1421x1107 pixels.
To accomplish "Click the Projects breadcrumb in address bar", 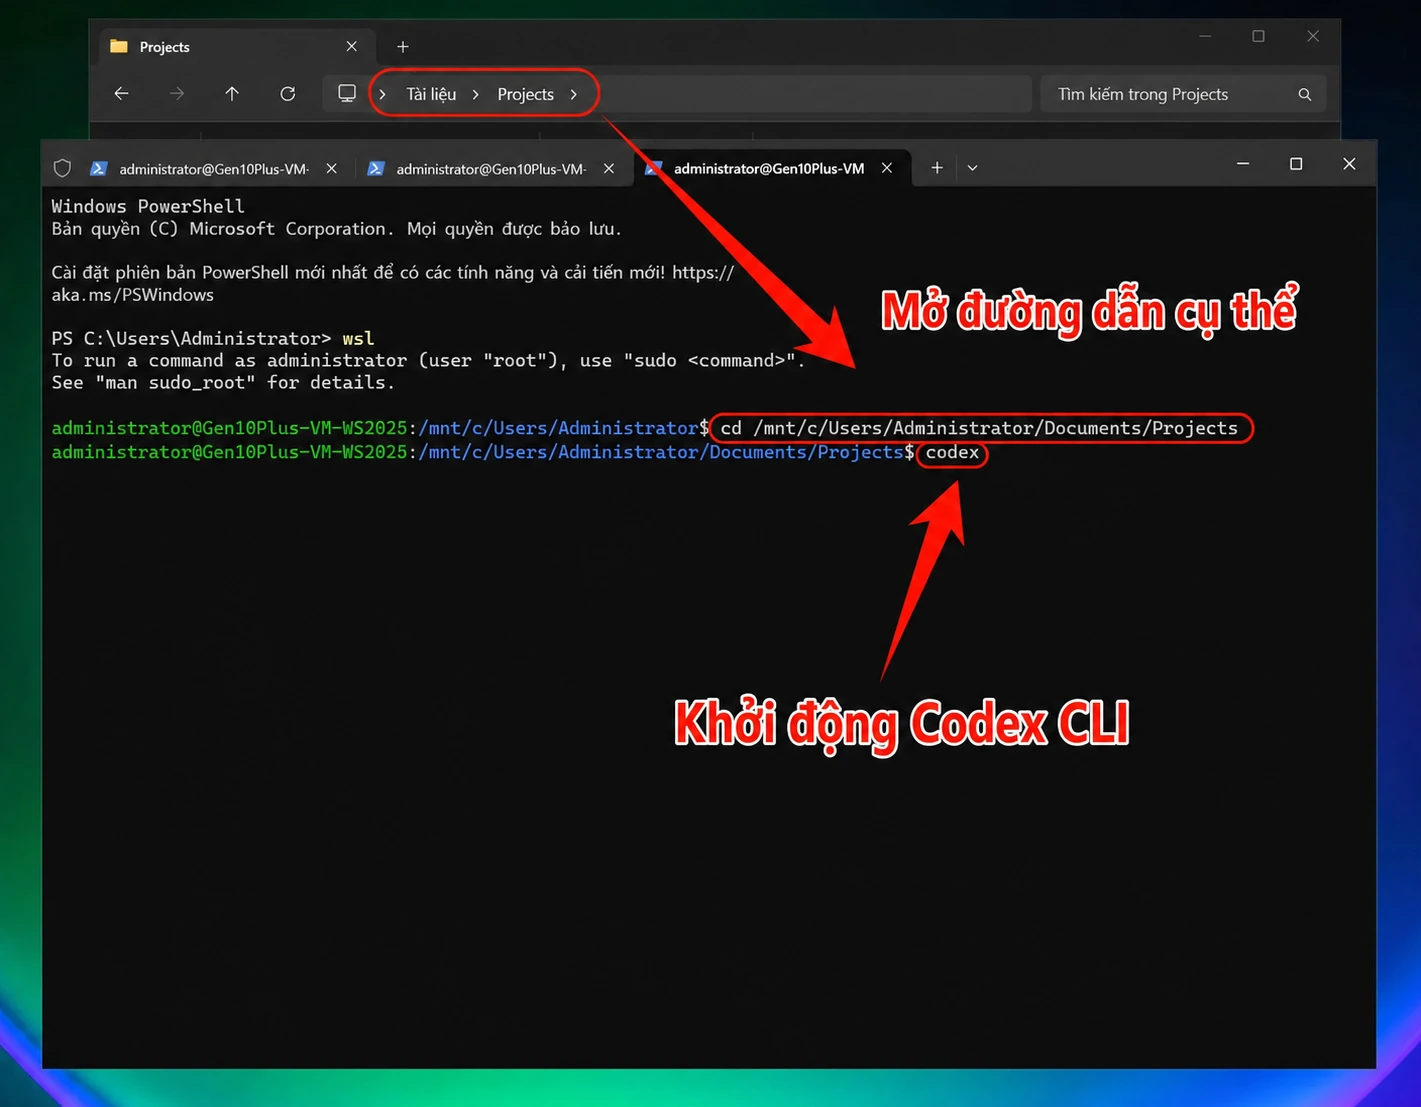I will 525,94.
